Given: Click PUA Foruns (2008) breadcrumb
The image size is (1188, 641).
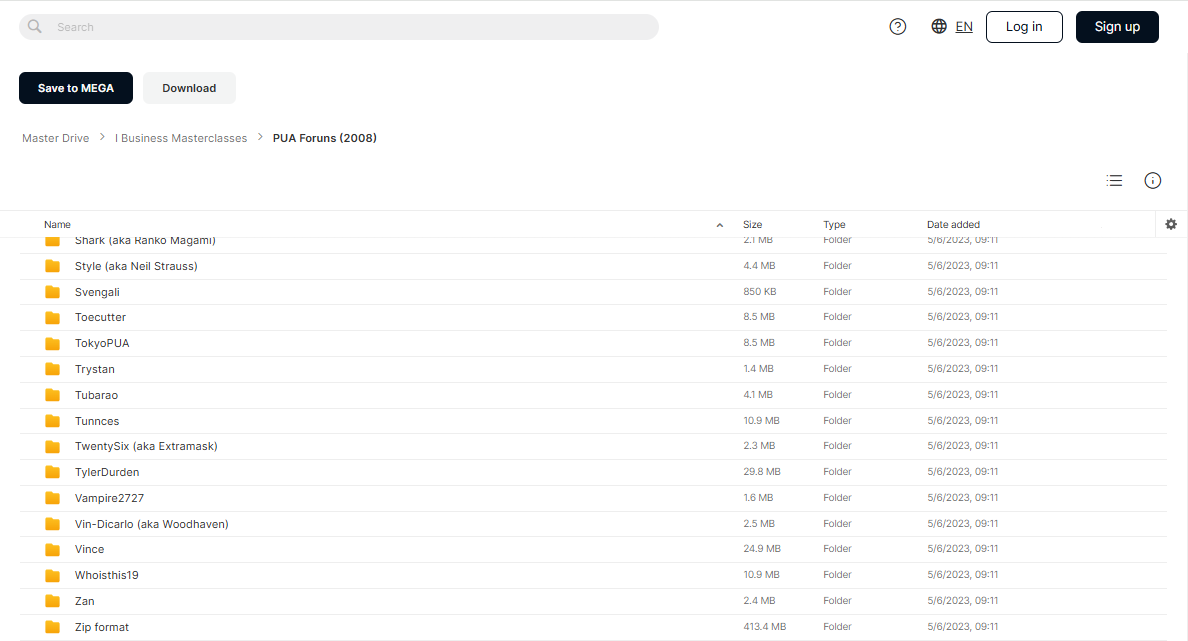Looking at the screenshot, I should pos(324,138).
